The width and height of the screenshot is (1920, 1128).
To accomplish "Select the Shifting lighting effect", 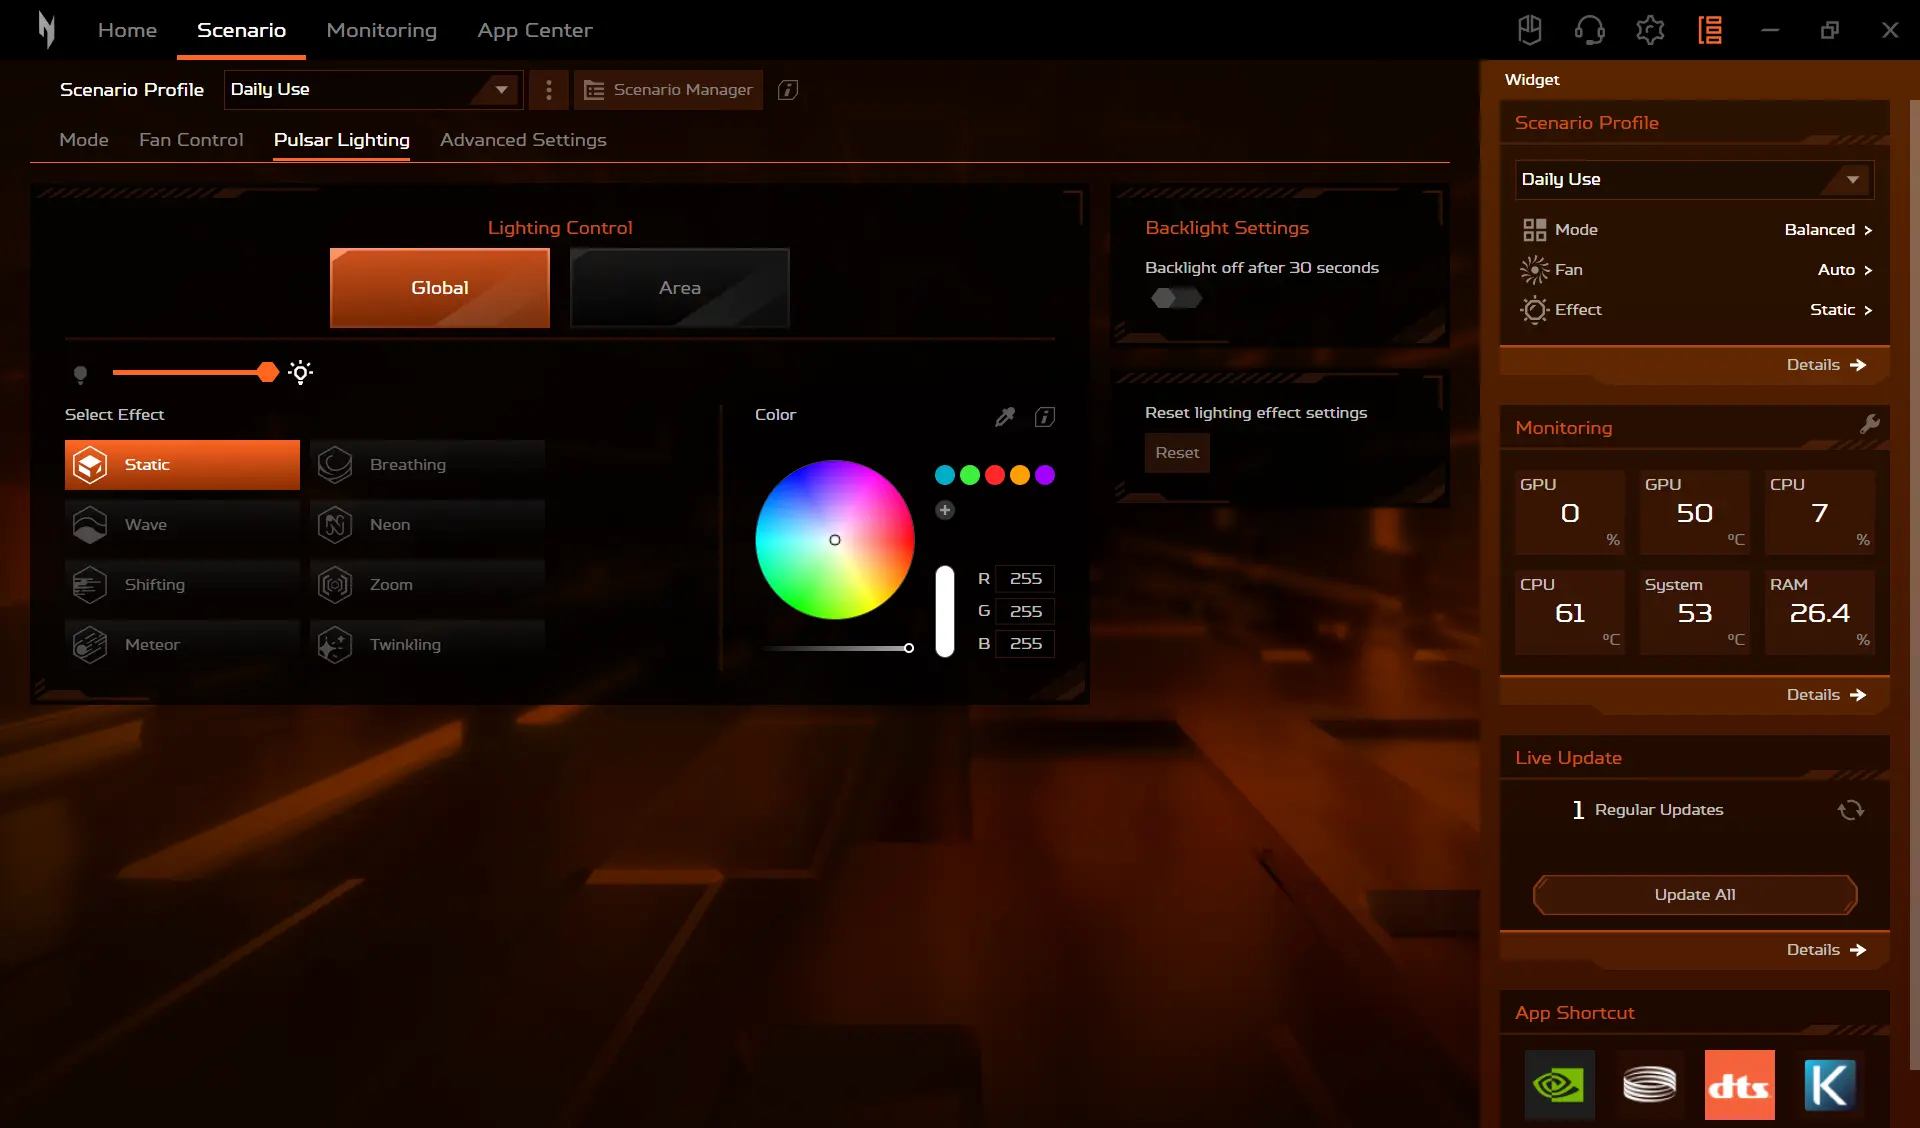I will [x=182, y=585].
